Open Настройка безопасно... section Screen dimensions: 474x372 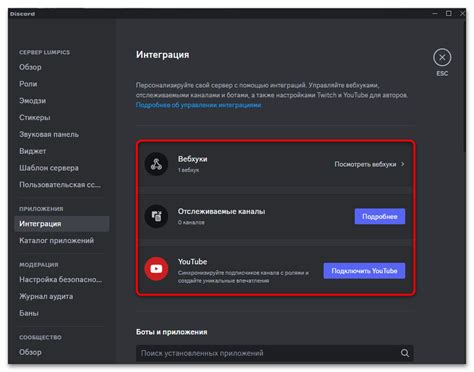pos(61,279)
